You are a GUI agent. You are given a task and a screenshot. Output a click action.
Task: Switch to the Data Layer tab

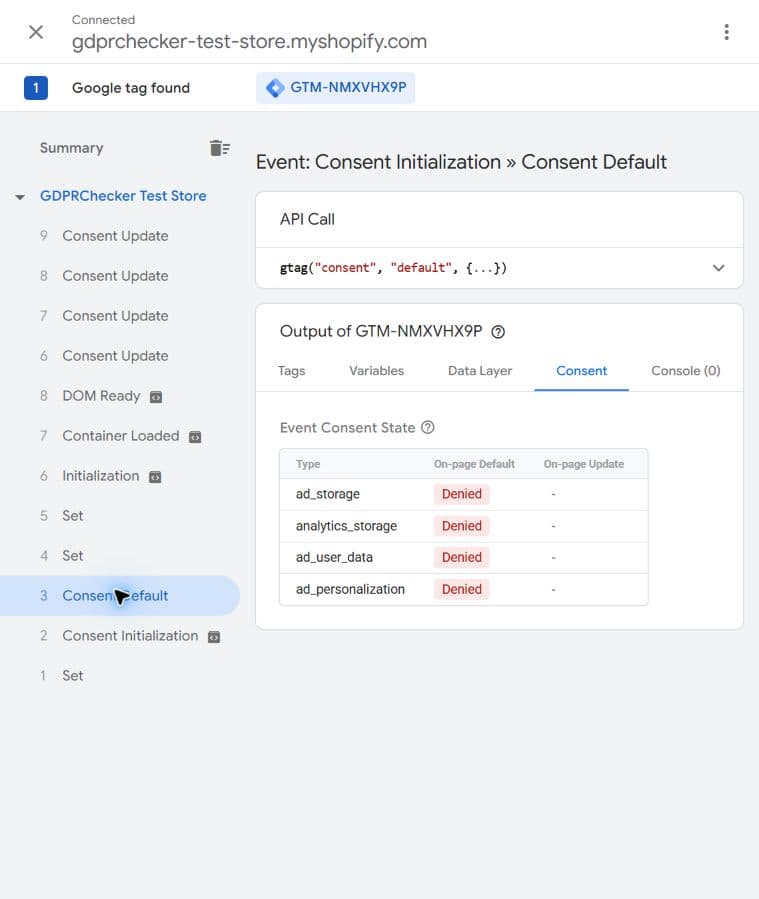[480, 371]
